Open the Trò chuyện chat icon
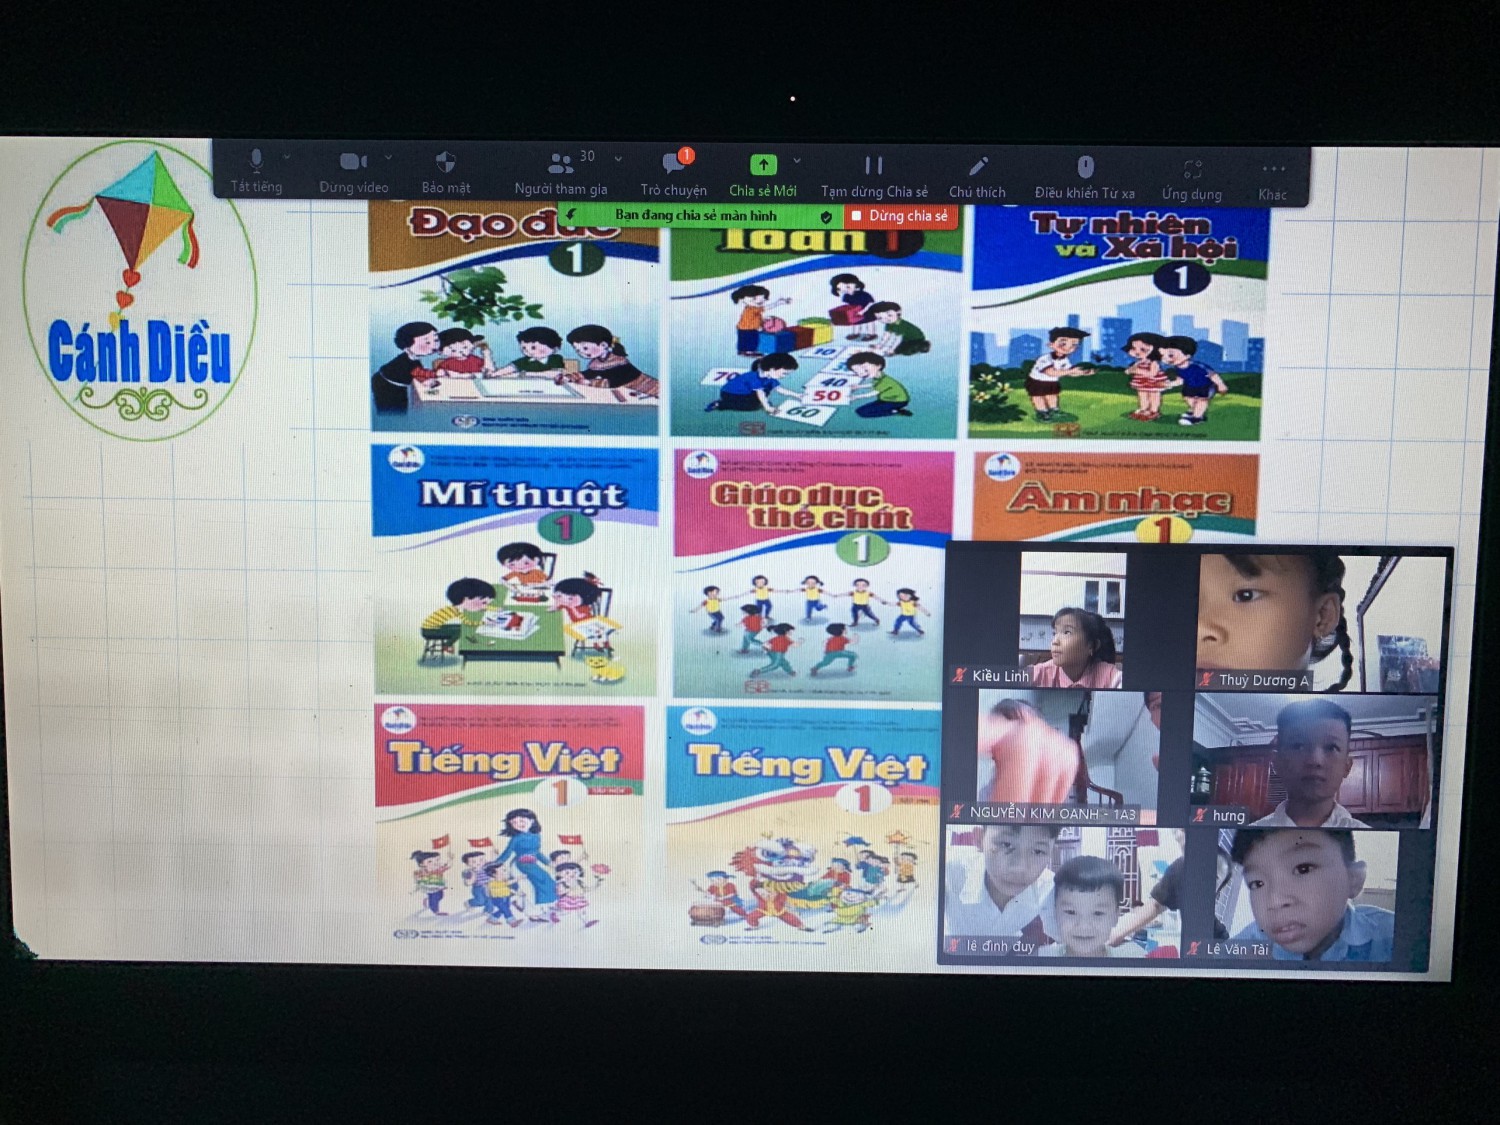This screenshot has width=1500, height=1125. point(673,163)
